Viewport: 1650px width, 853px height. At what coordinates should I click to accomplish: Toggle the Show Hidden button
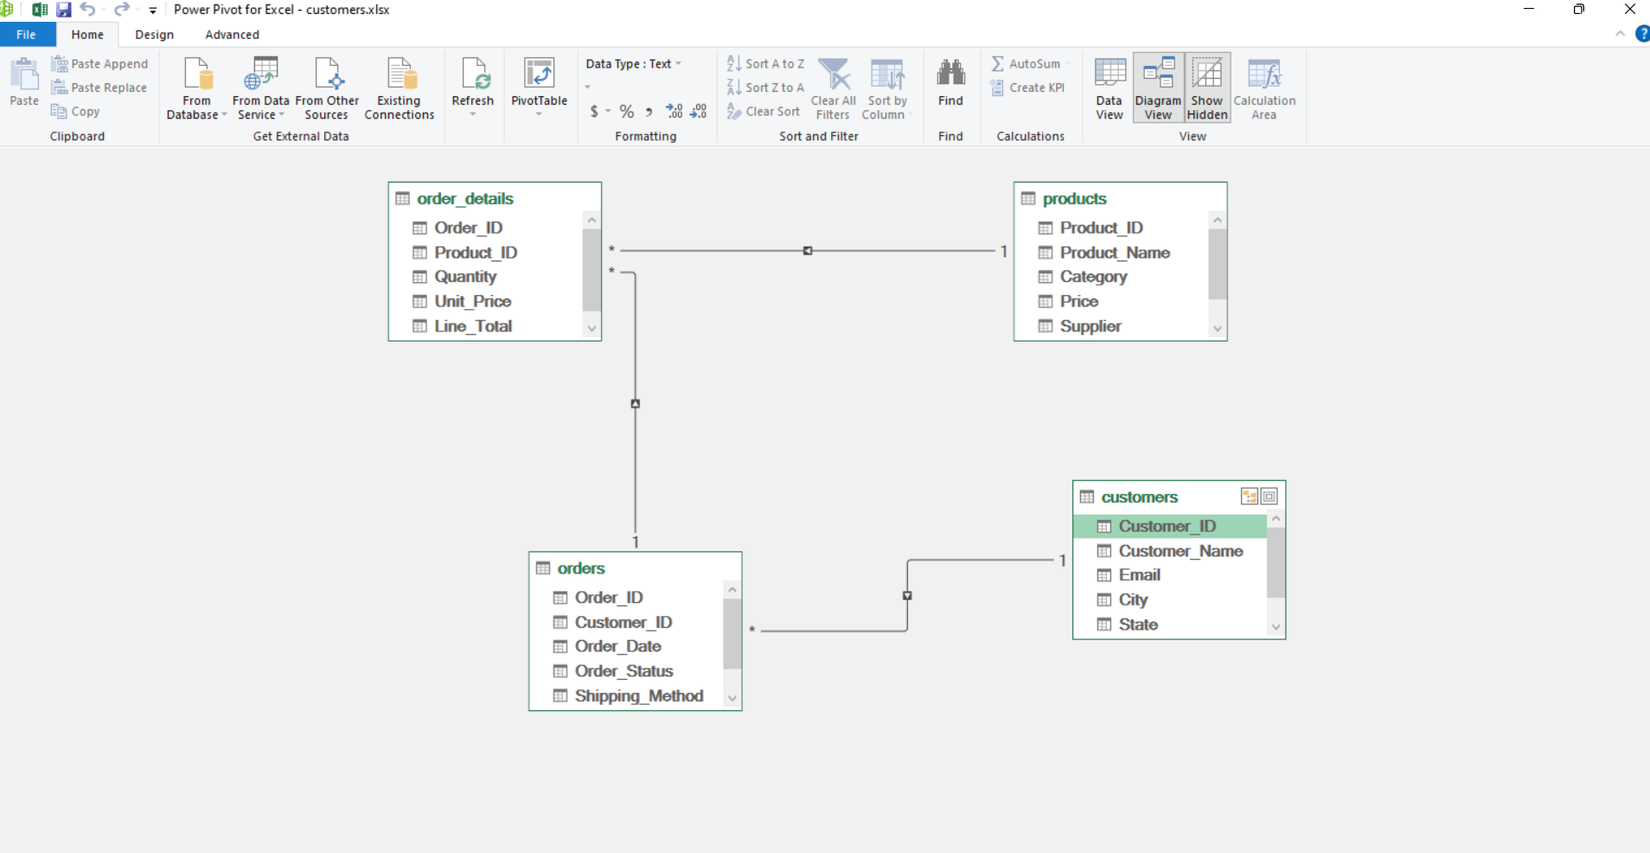click(1207, 88)
